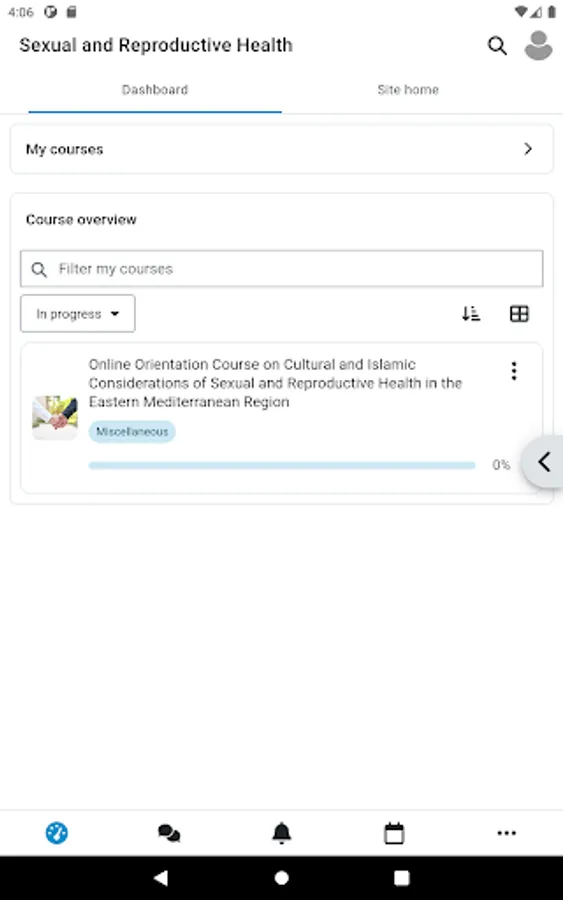Focus the Filter my courses field

click(281, 269)
